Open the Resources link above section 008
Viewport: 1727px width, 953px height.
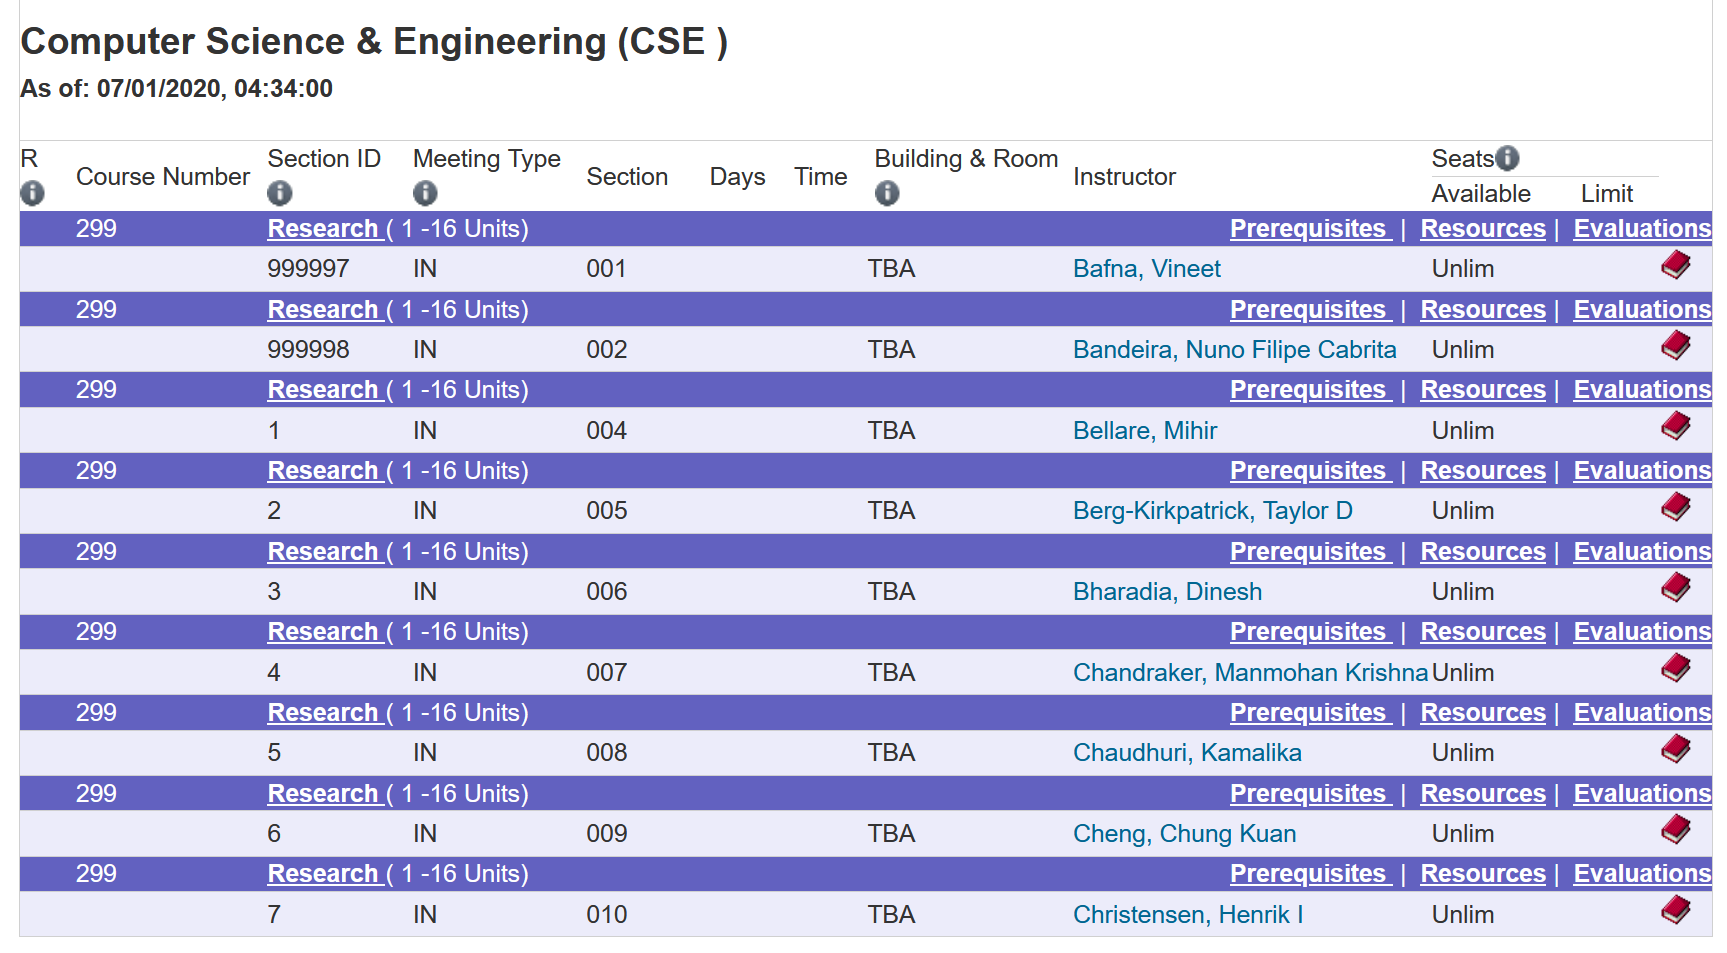pos(1483,713)
